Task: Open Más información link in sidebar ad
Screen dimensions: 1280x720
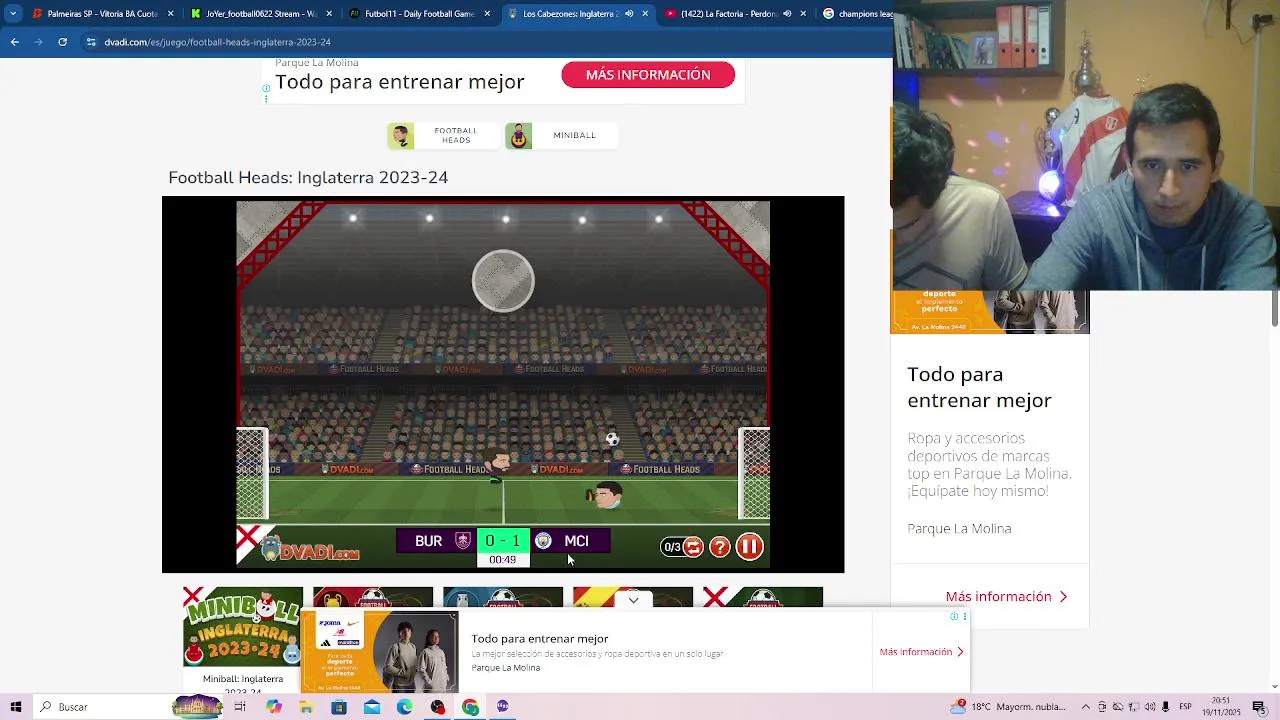Action: tap(1007, 597)
